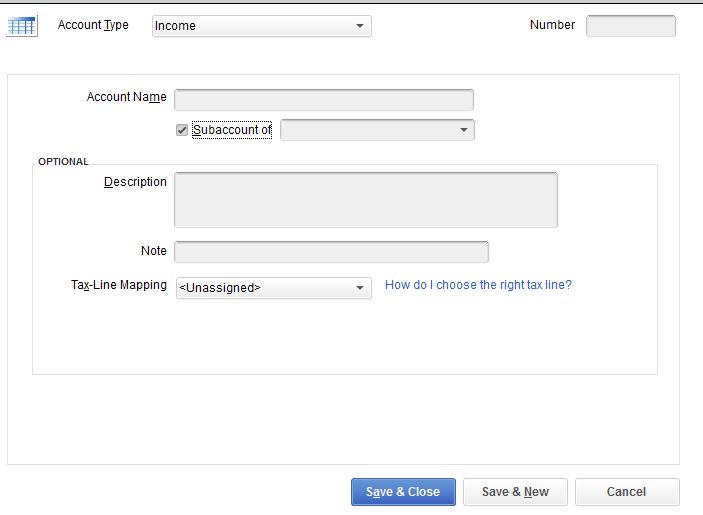703x515 pixels.
Task: Click into the Description text area
Action: pos(366,200)
